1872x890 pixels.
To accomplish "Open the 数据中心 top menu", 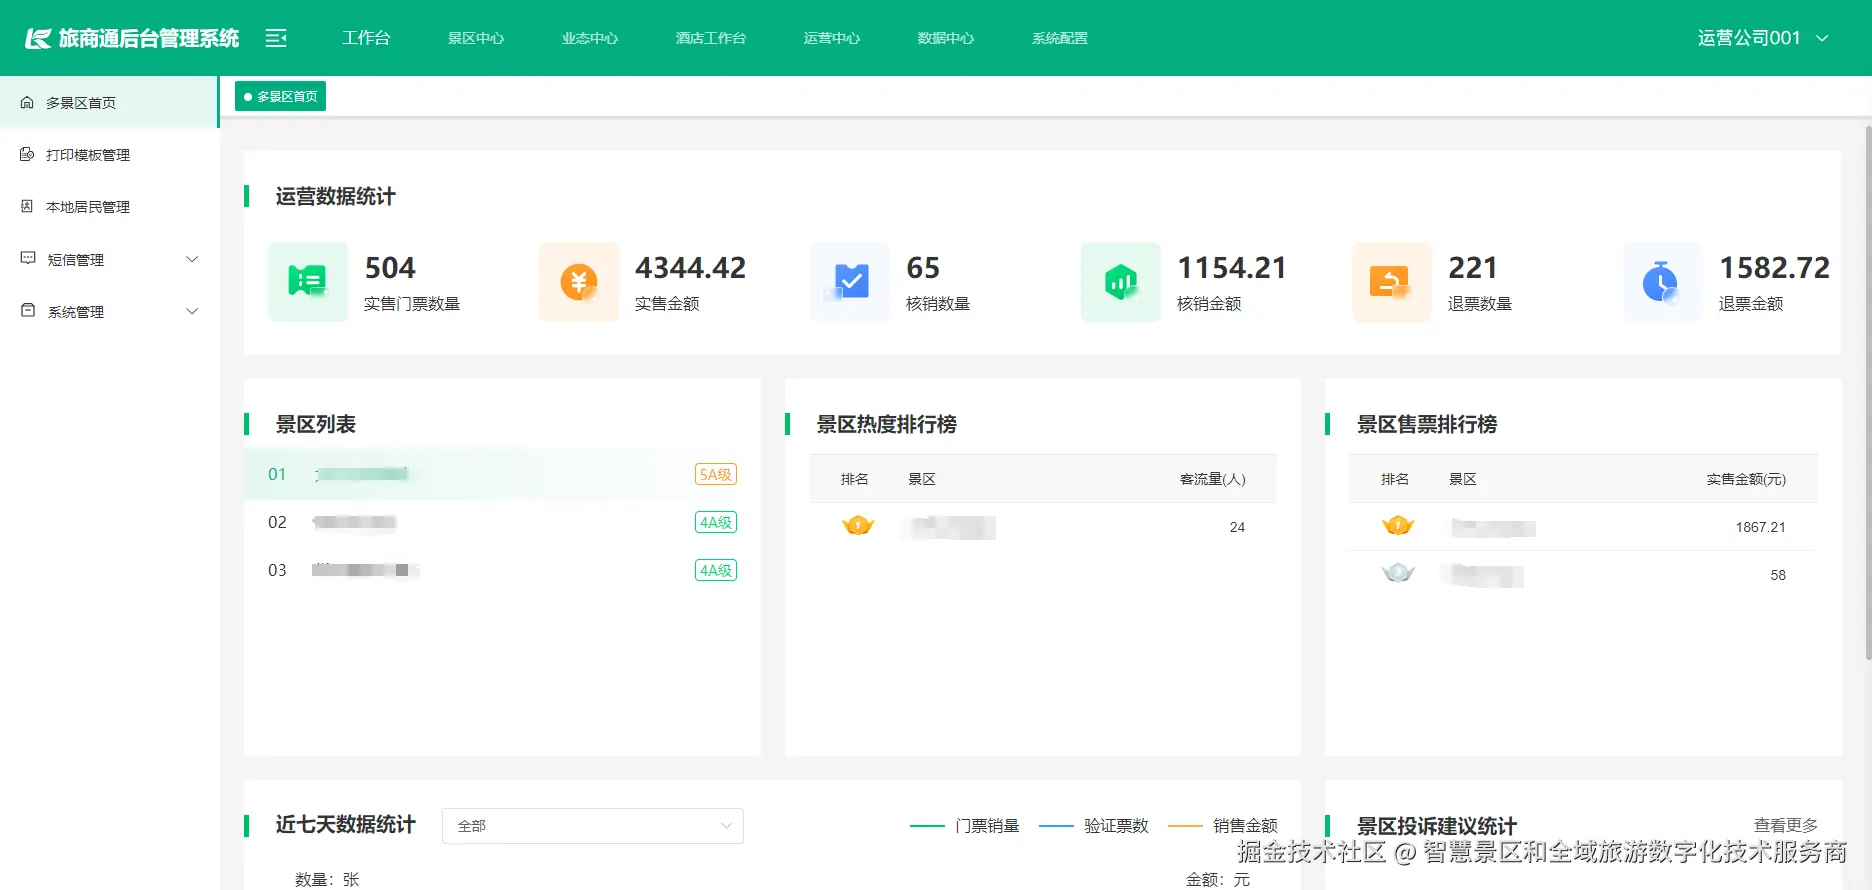I will coord(946,38).
